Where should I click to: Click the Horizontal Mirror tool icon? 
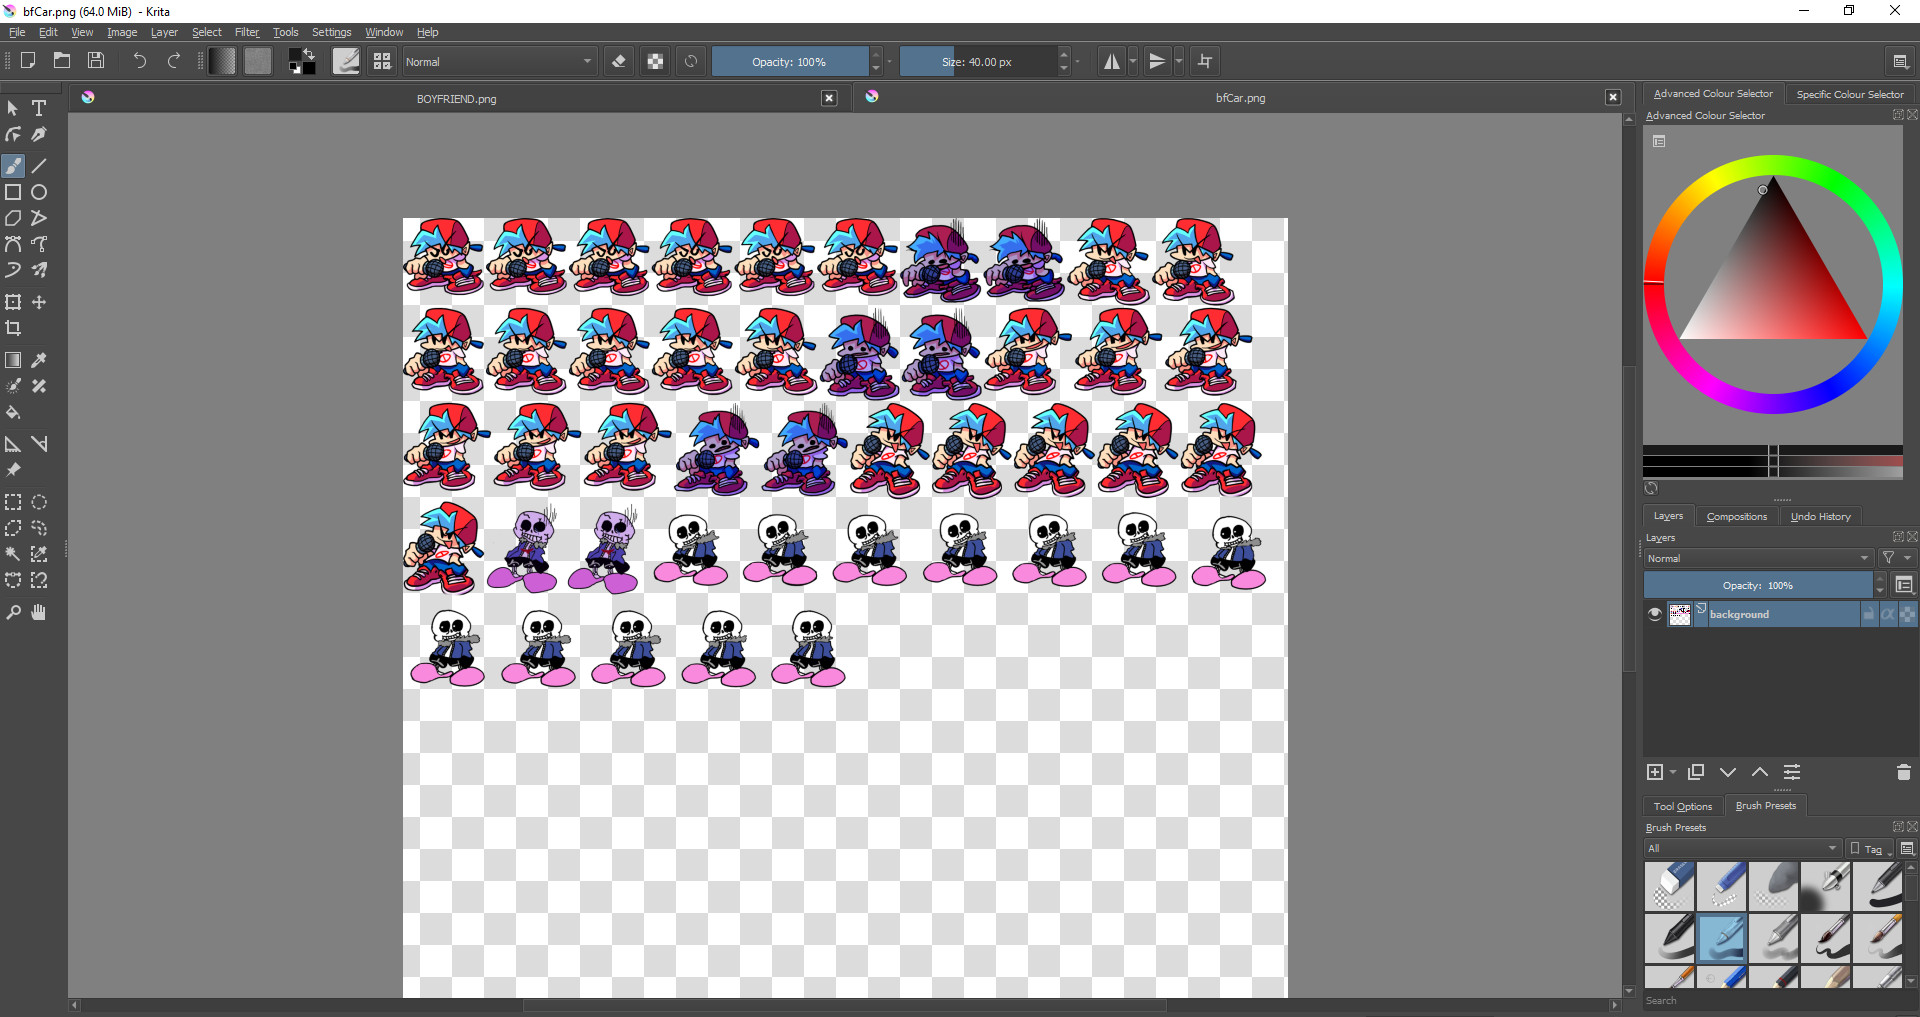pos(1111,62)
